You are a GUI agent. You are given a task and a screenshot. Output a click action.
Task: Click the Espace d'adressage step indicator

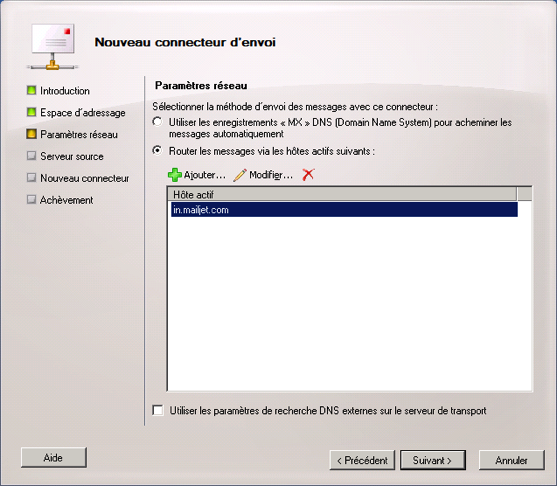31,112
